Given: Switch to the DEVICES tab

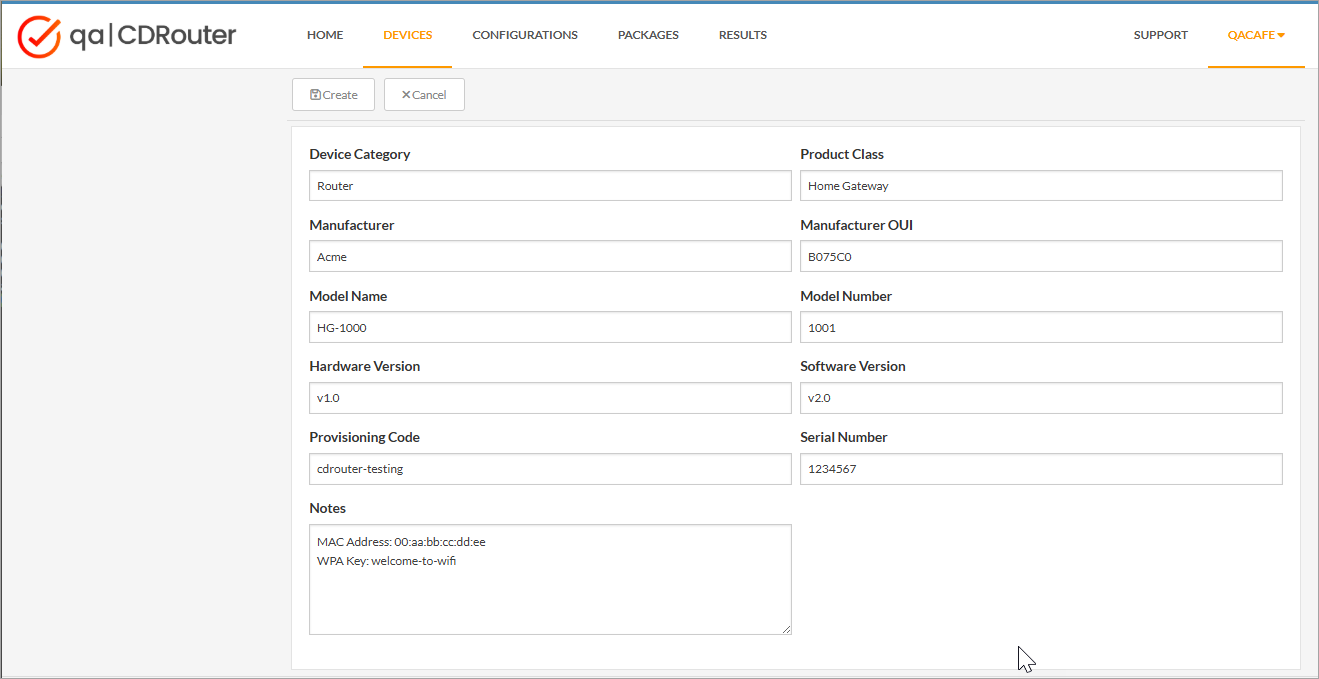Looking at the screenshot, I should pyautogui.click(x=408, y=35).
